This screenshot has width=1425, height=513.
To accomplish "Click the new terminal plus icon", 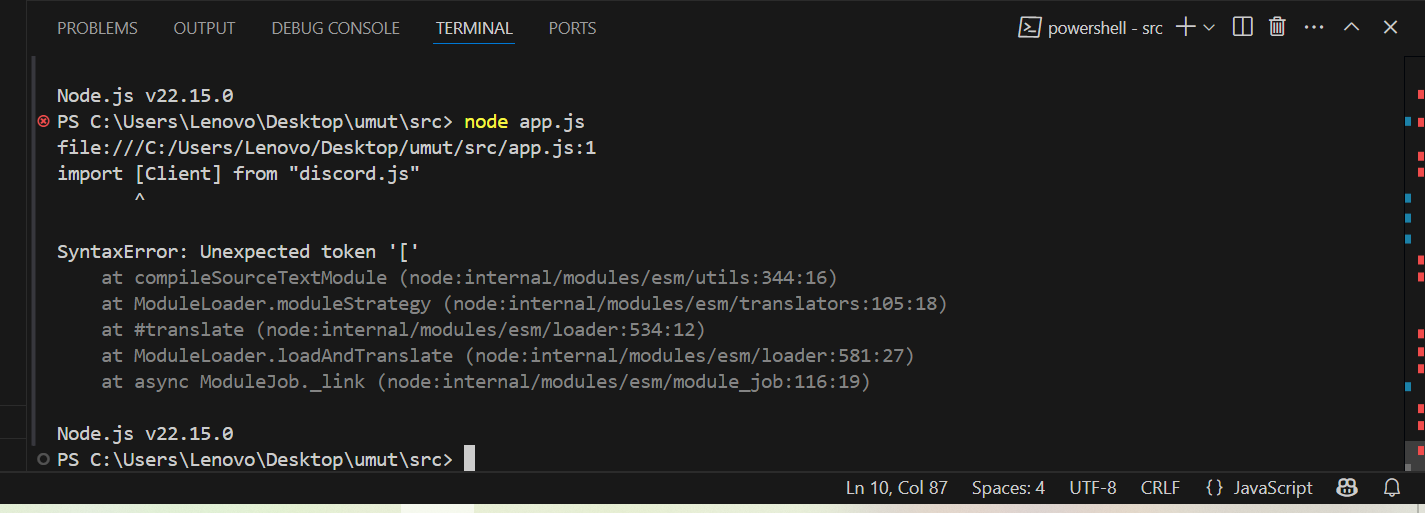I will pyautogui.click(x=1186, y=27).
